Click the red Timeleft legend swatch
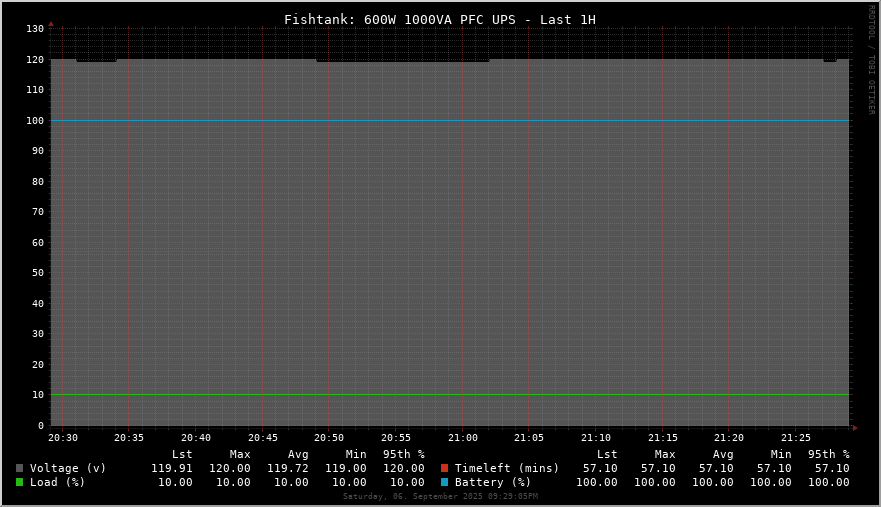Screen dimensions: 881x507 click(444, 468)
